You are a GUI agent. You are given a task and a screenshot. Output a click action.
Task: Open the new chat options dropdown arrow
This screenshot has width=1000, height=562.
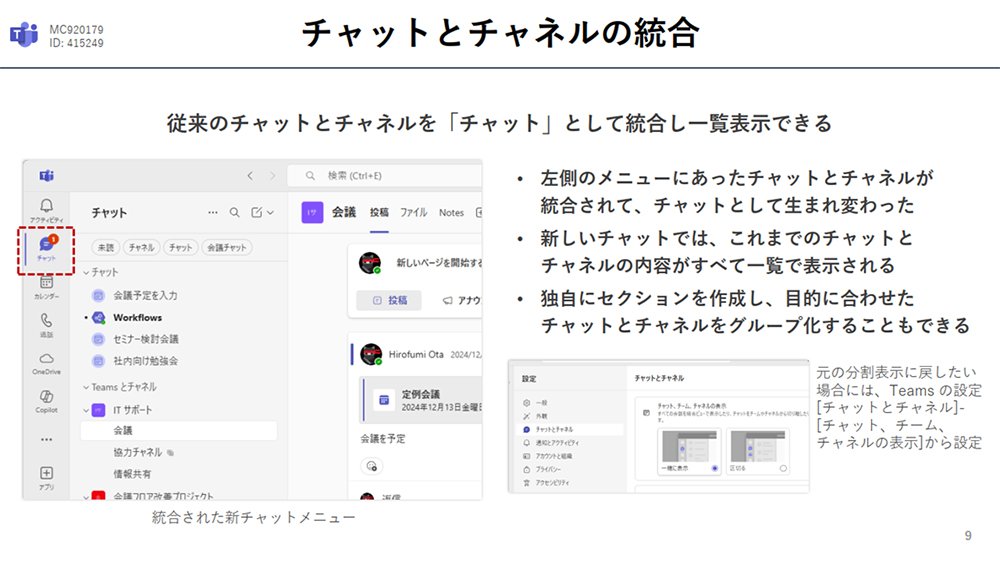270,212
